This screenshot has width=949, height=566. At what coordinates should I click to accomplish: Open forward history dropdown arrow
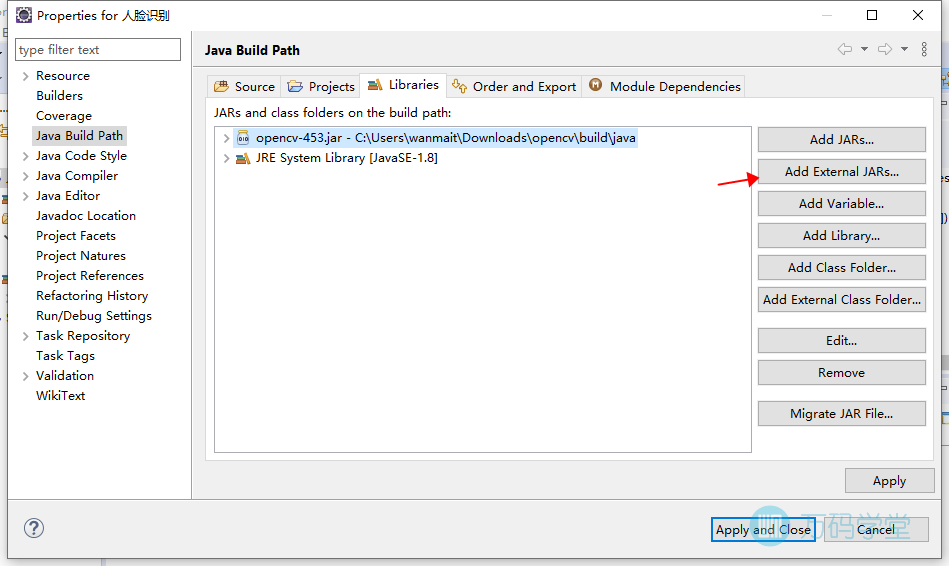[904, 50]
